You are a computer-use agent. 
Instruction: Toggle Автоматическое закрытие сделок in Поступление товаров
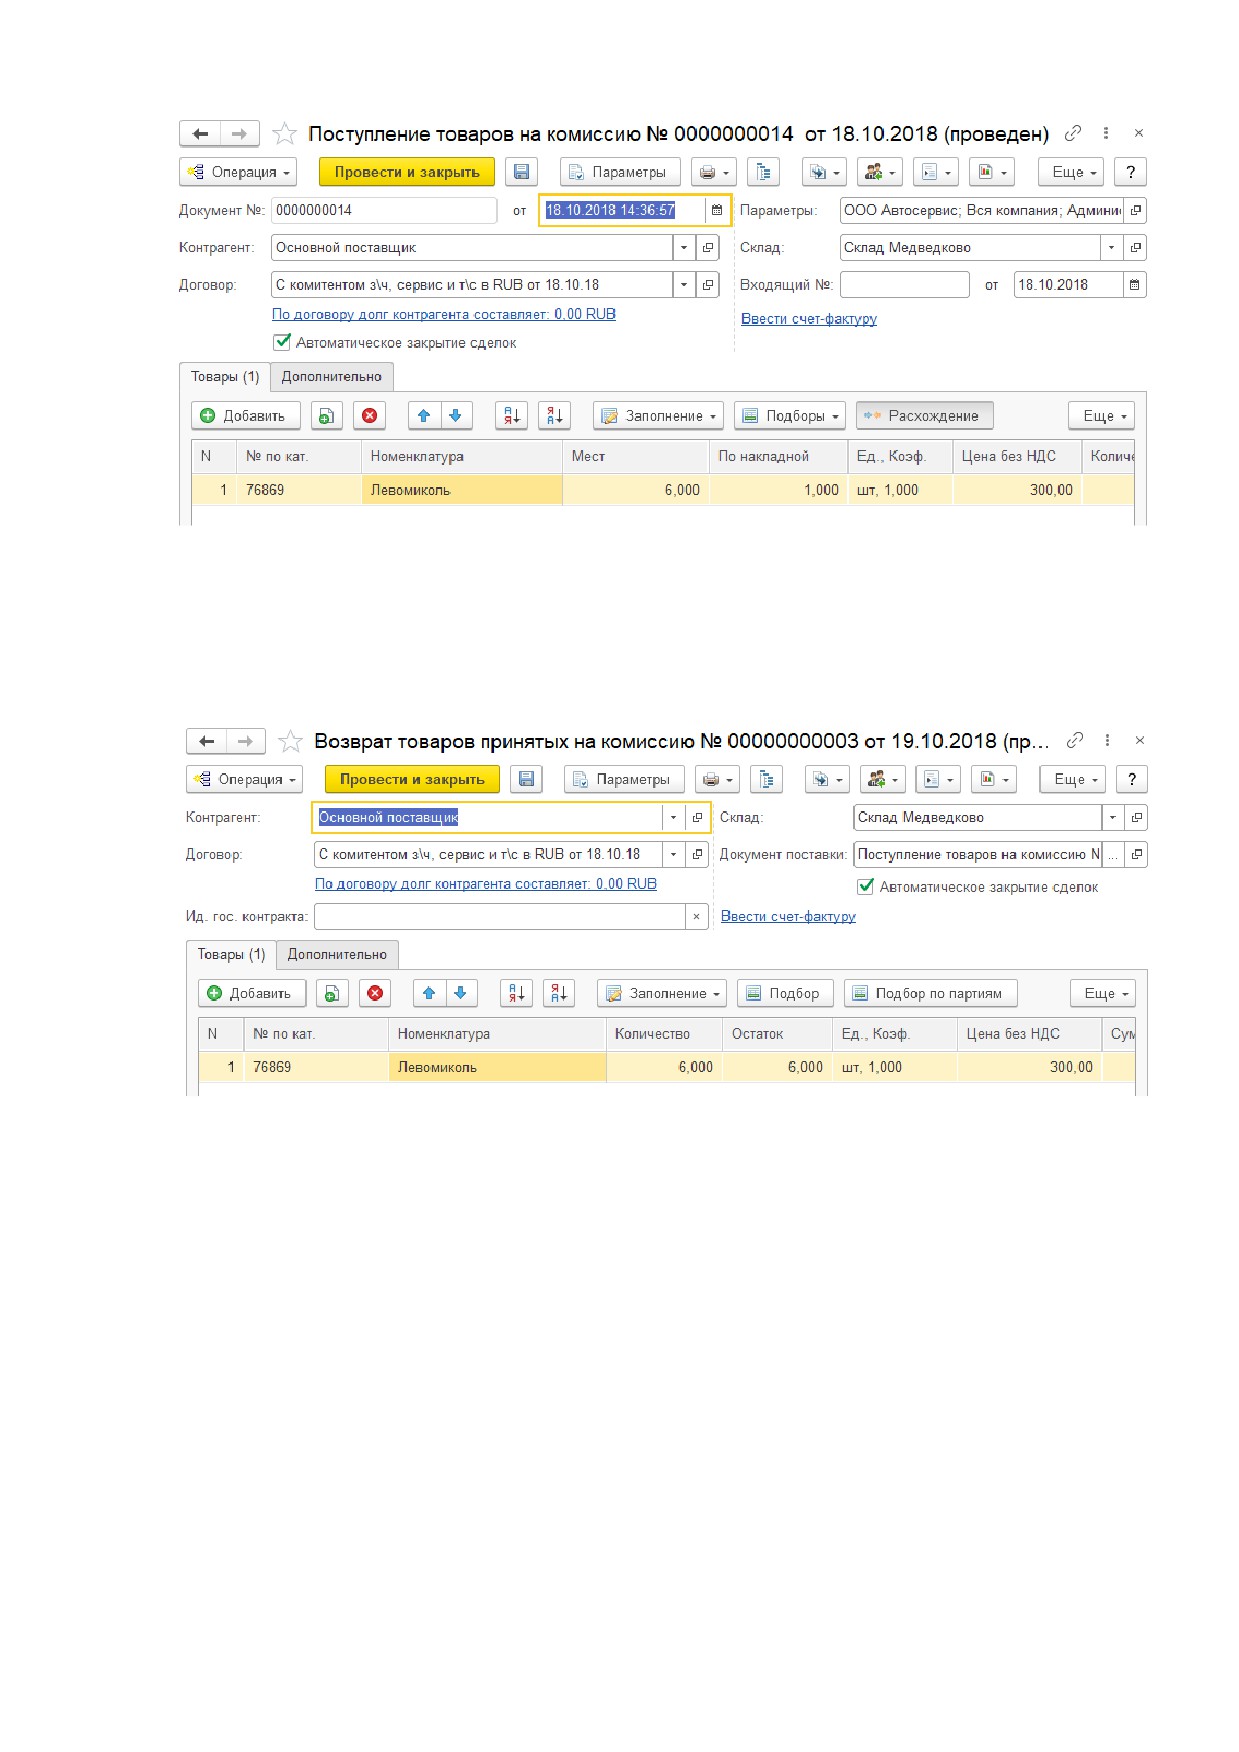point(282,343)
